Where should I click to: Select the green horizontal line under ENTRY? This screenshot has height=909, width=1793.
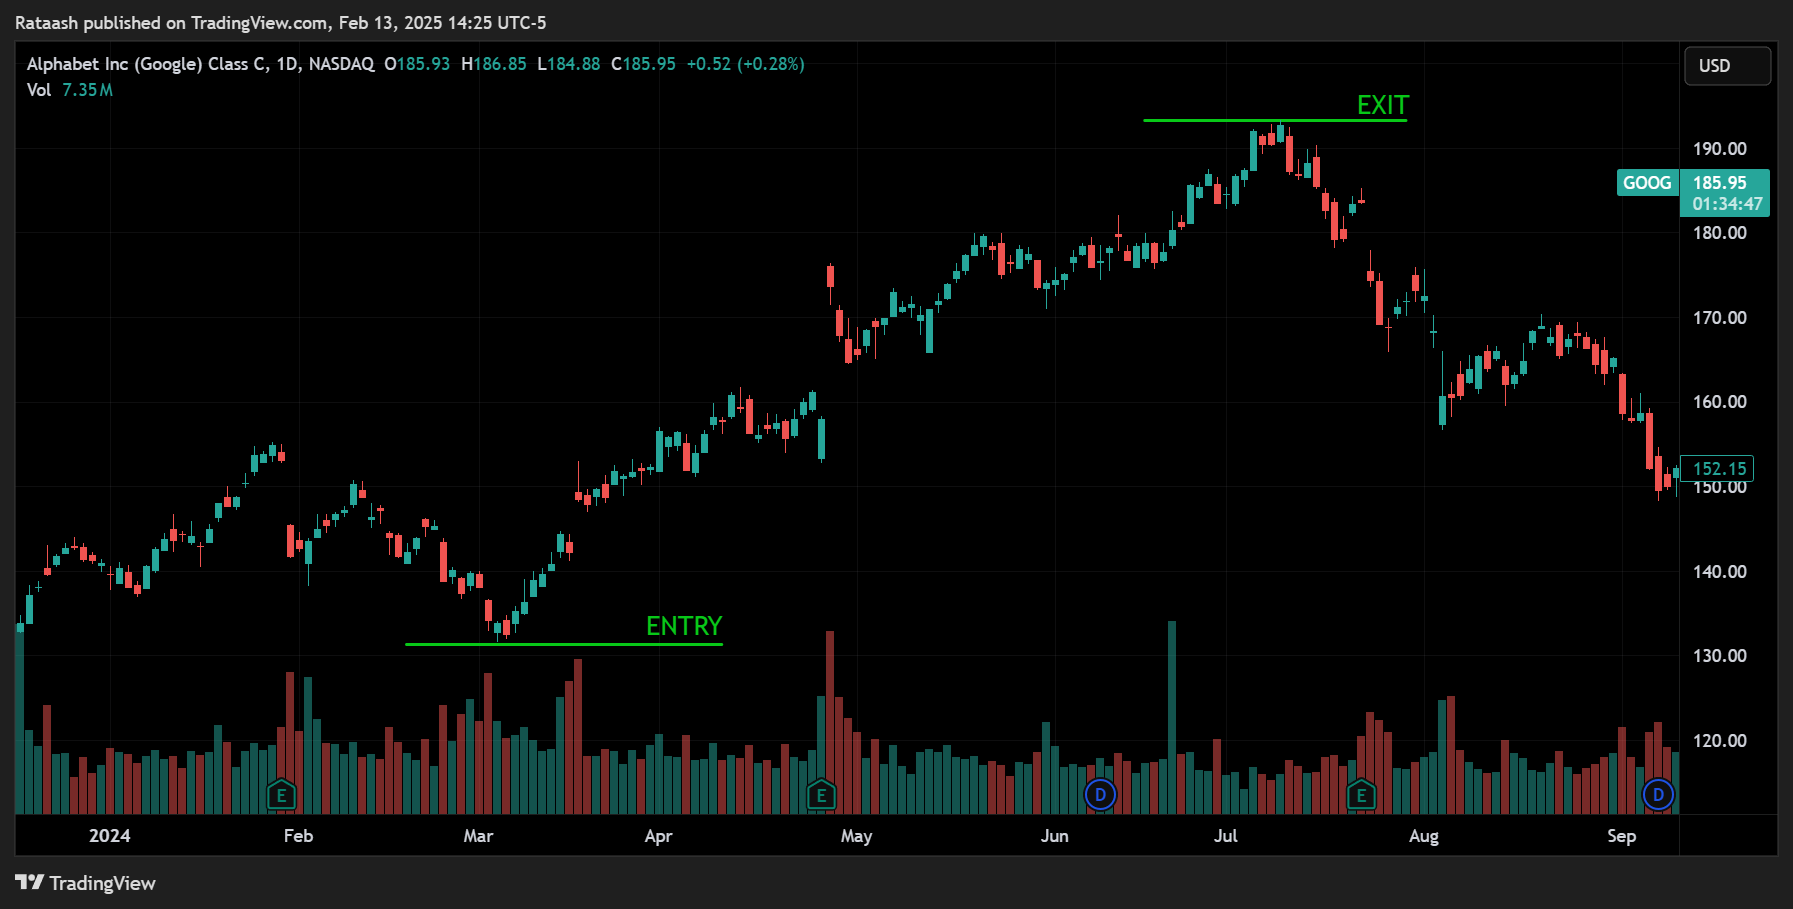[564, 644]
